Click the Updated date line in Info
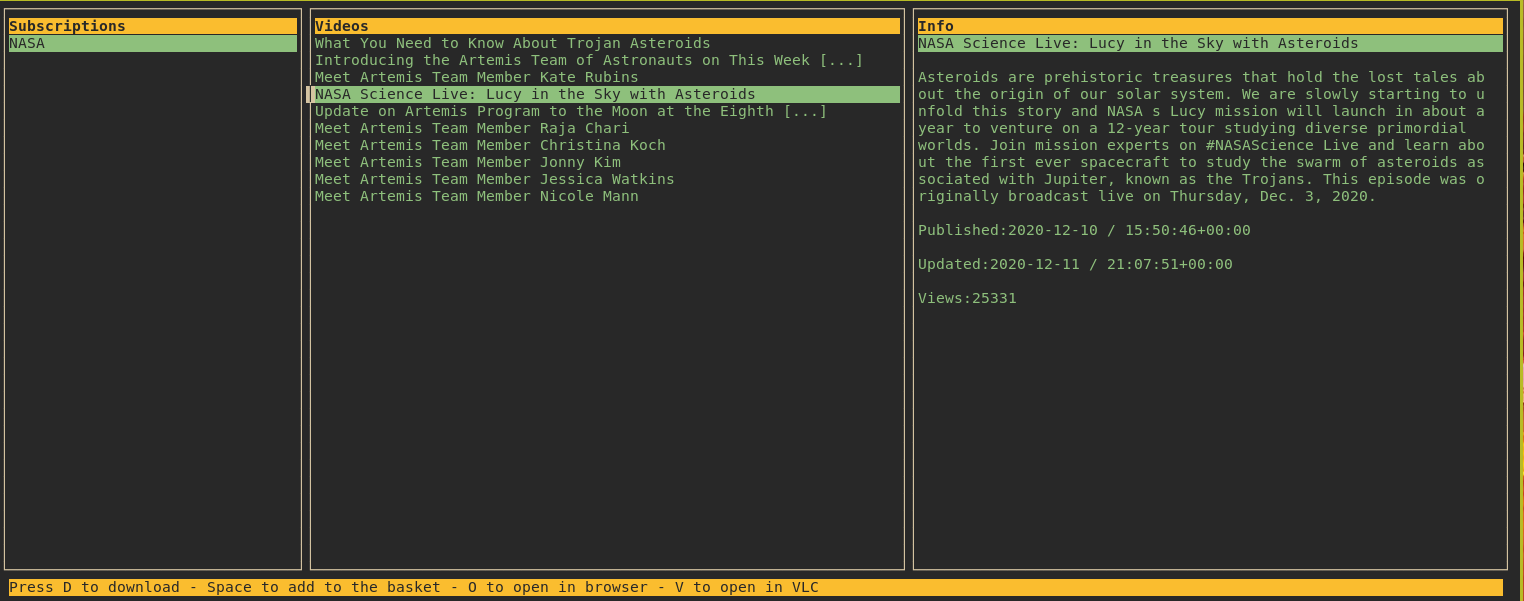 [1075, 265]
